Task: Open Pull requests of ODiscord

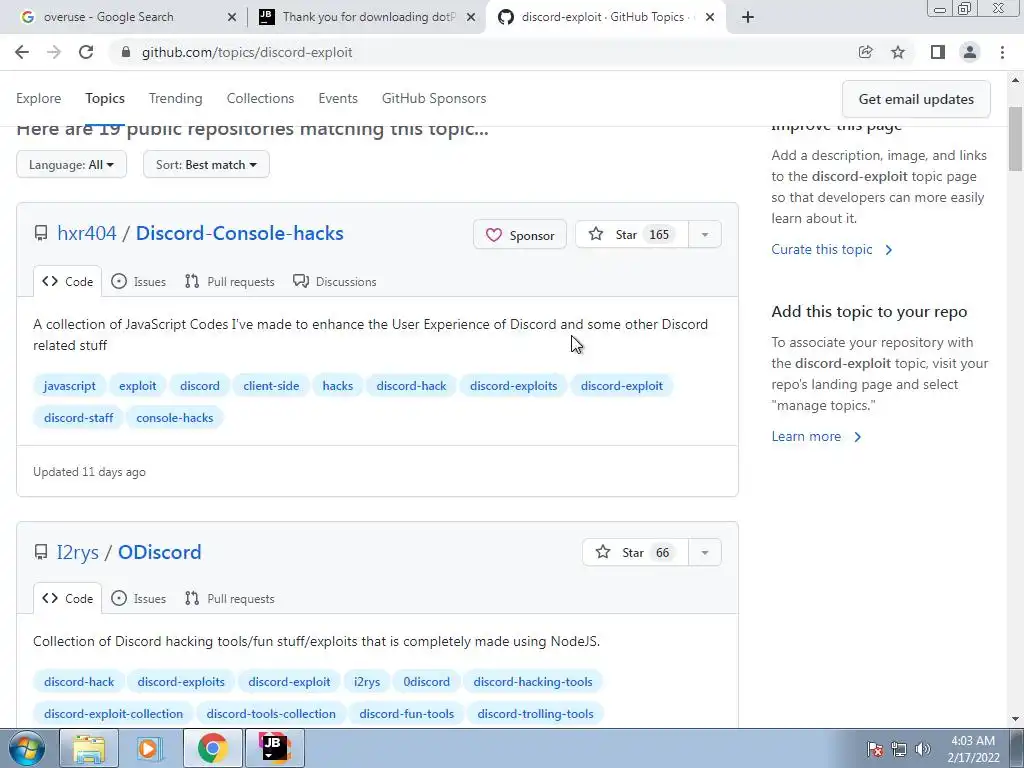Action: click(x=229, y=598)
